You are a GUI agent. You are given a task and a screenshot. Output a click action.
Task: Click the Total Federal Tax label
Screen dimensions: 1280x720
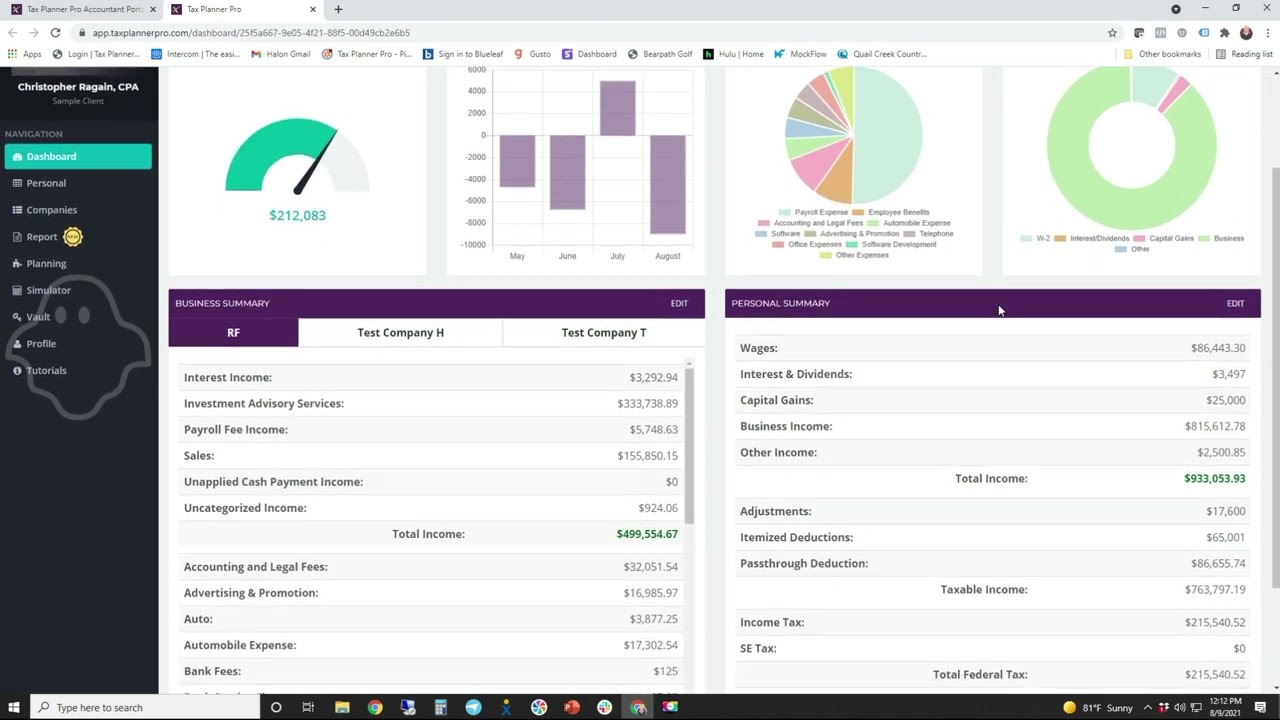pos(980,674)
